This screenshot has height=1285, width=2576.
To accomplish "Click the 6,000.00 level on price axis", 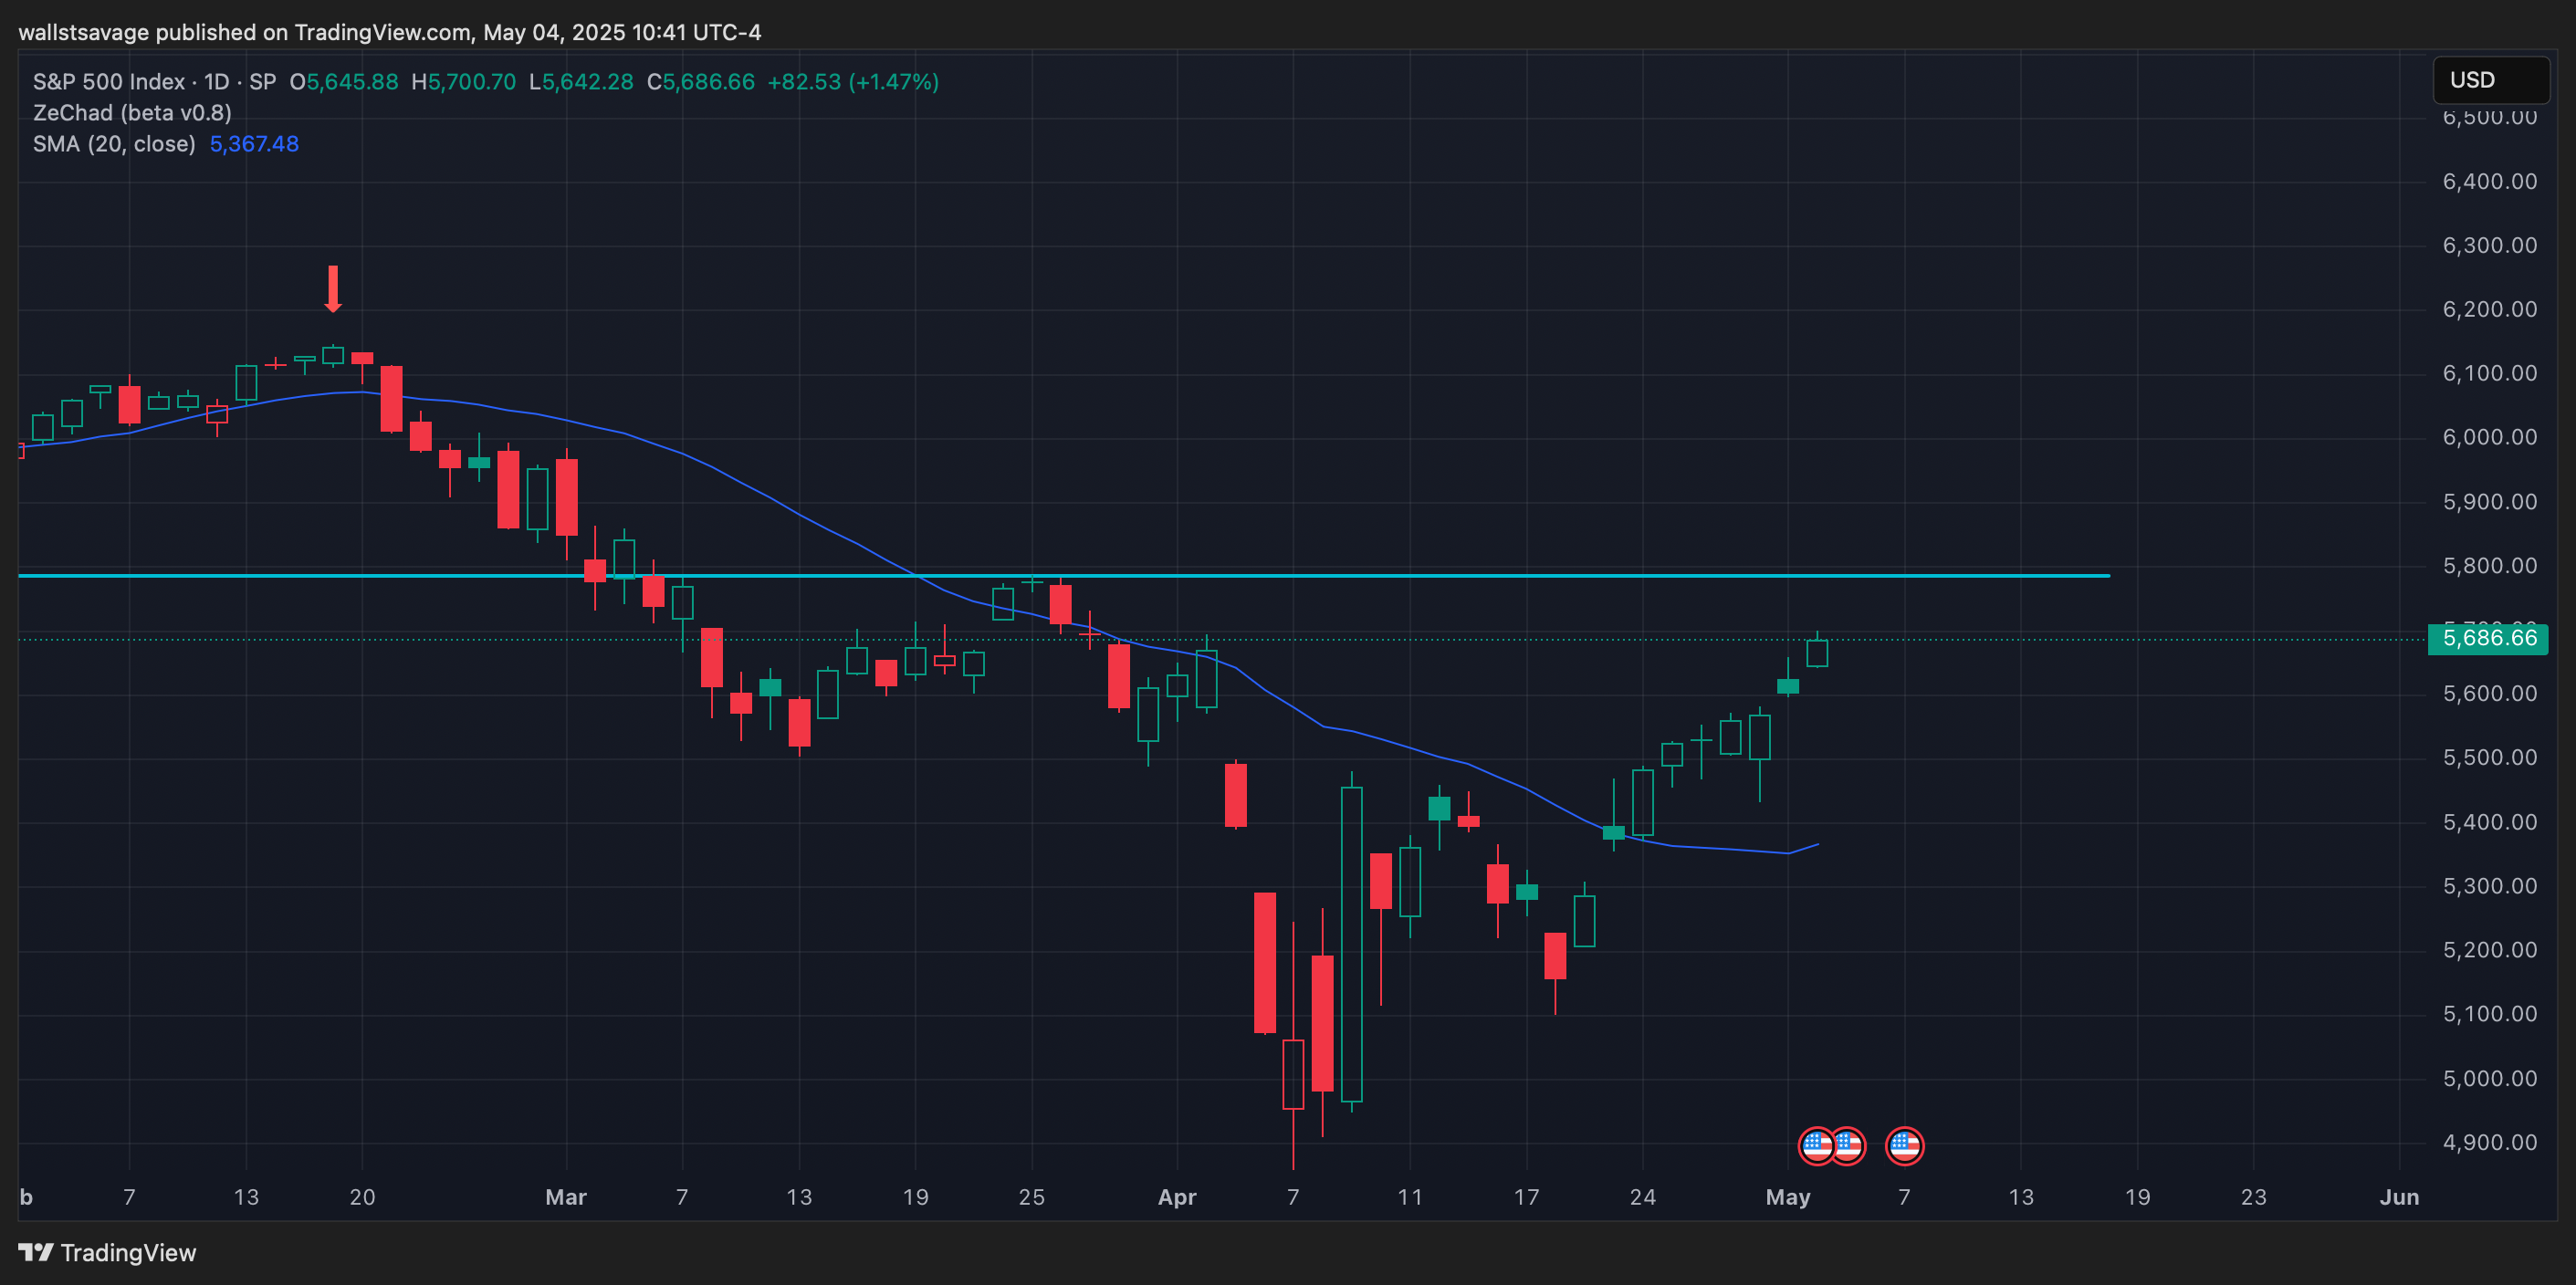I will (x=2488, y=437).
